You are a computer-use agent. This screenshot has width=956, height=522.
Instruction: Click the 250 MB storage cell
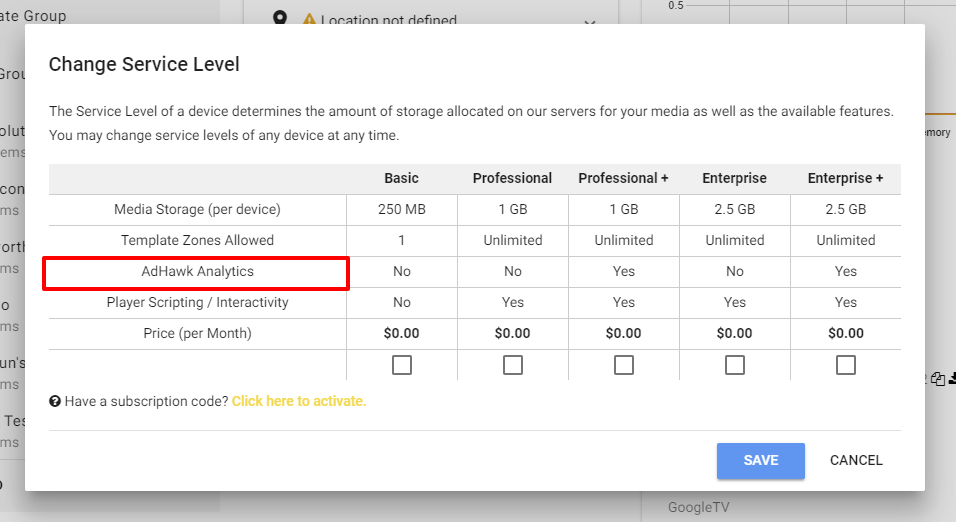[402, 209]
